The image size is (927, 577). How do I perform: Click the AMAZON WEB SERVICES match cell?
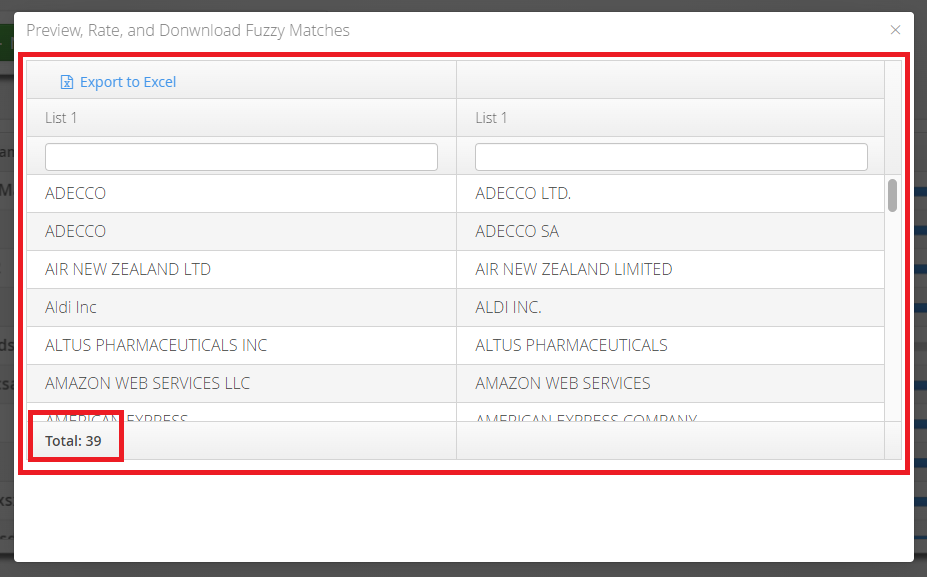pyautogui.click(x=670, y=383)
